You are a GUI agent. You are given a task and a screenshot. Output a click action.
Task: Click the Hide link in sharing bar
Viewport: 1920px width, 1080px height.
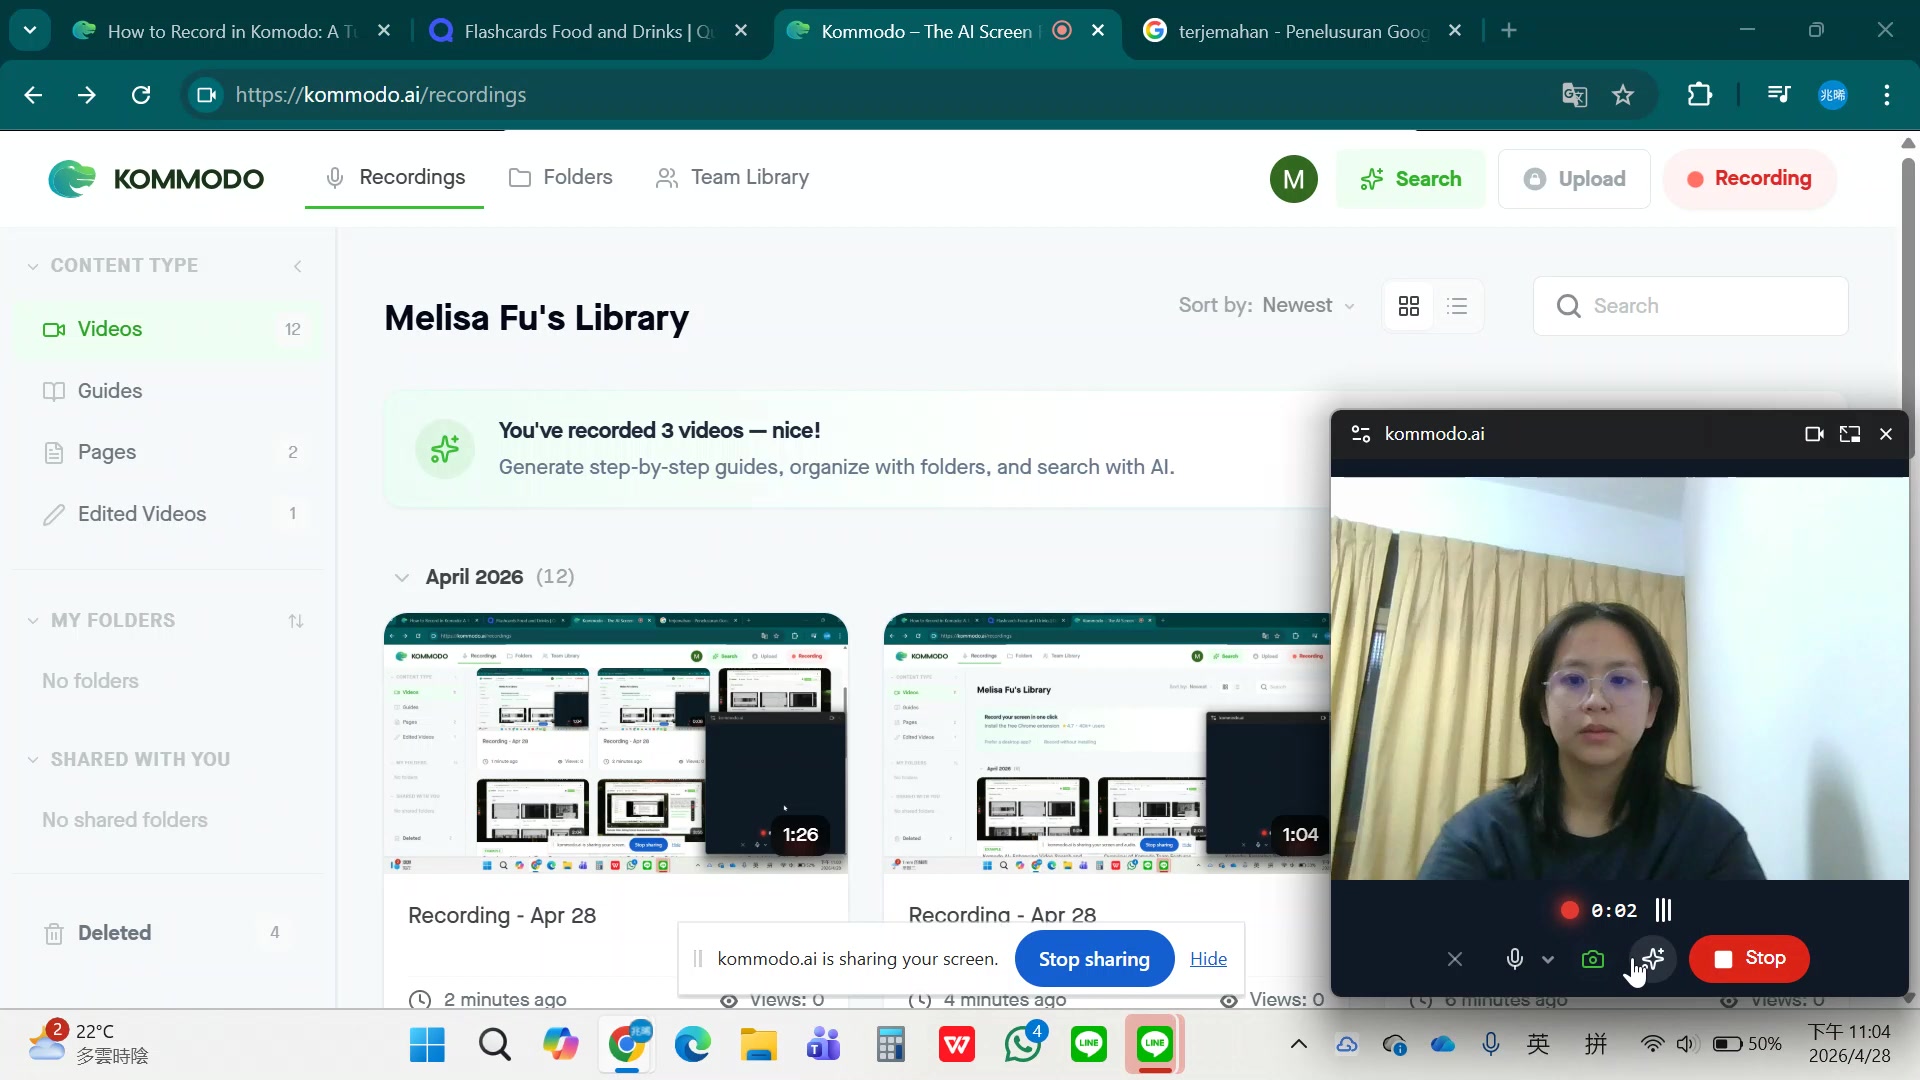[x=1208, y=959]
